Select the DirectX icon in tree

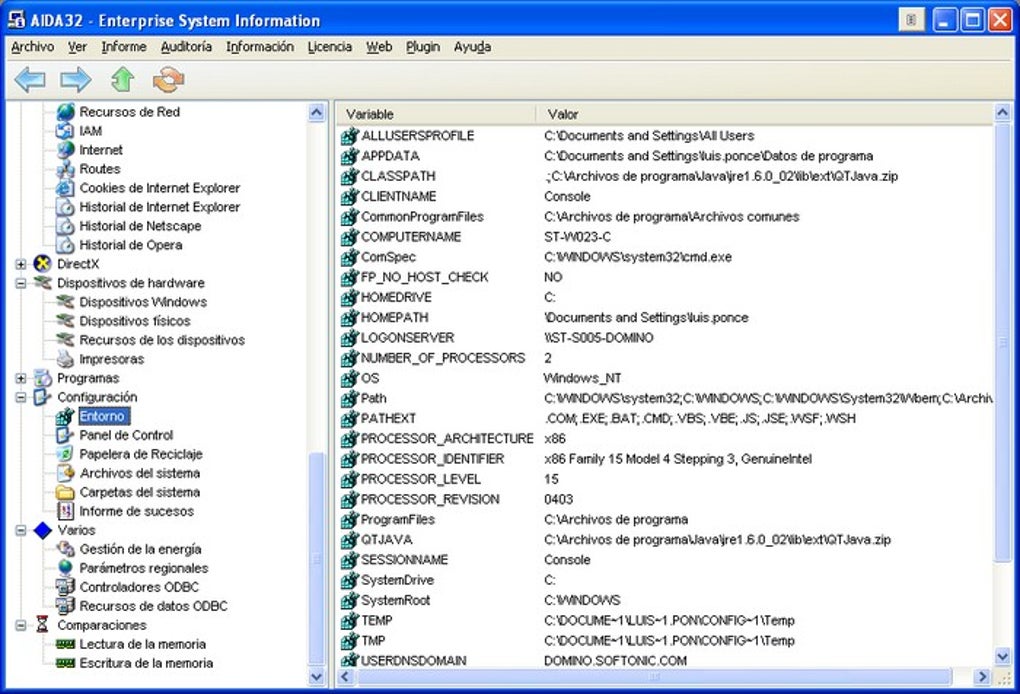(x=43, y=264)
